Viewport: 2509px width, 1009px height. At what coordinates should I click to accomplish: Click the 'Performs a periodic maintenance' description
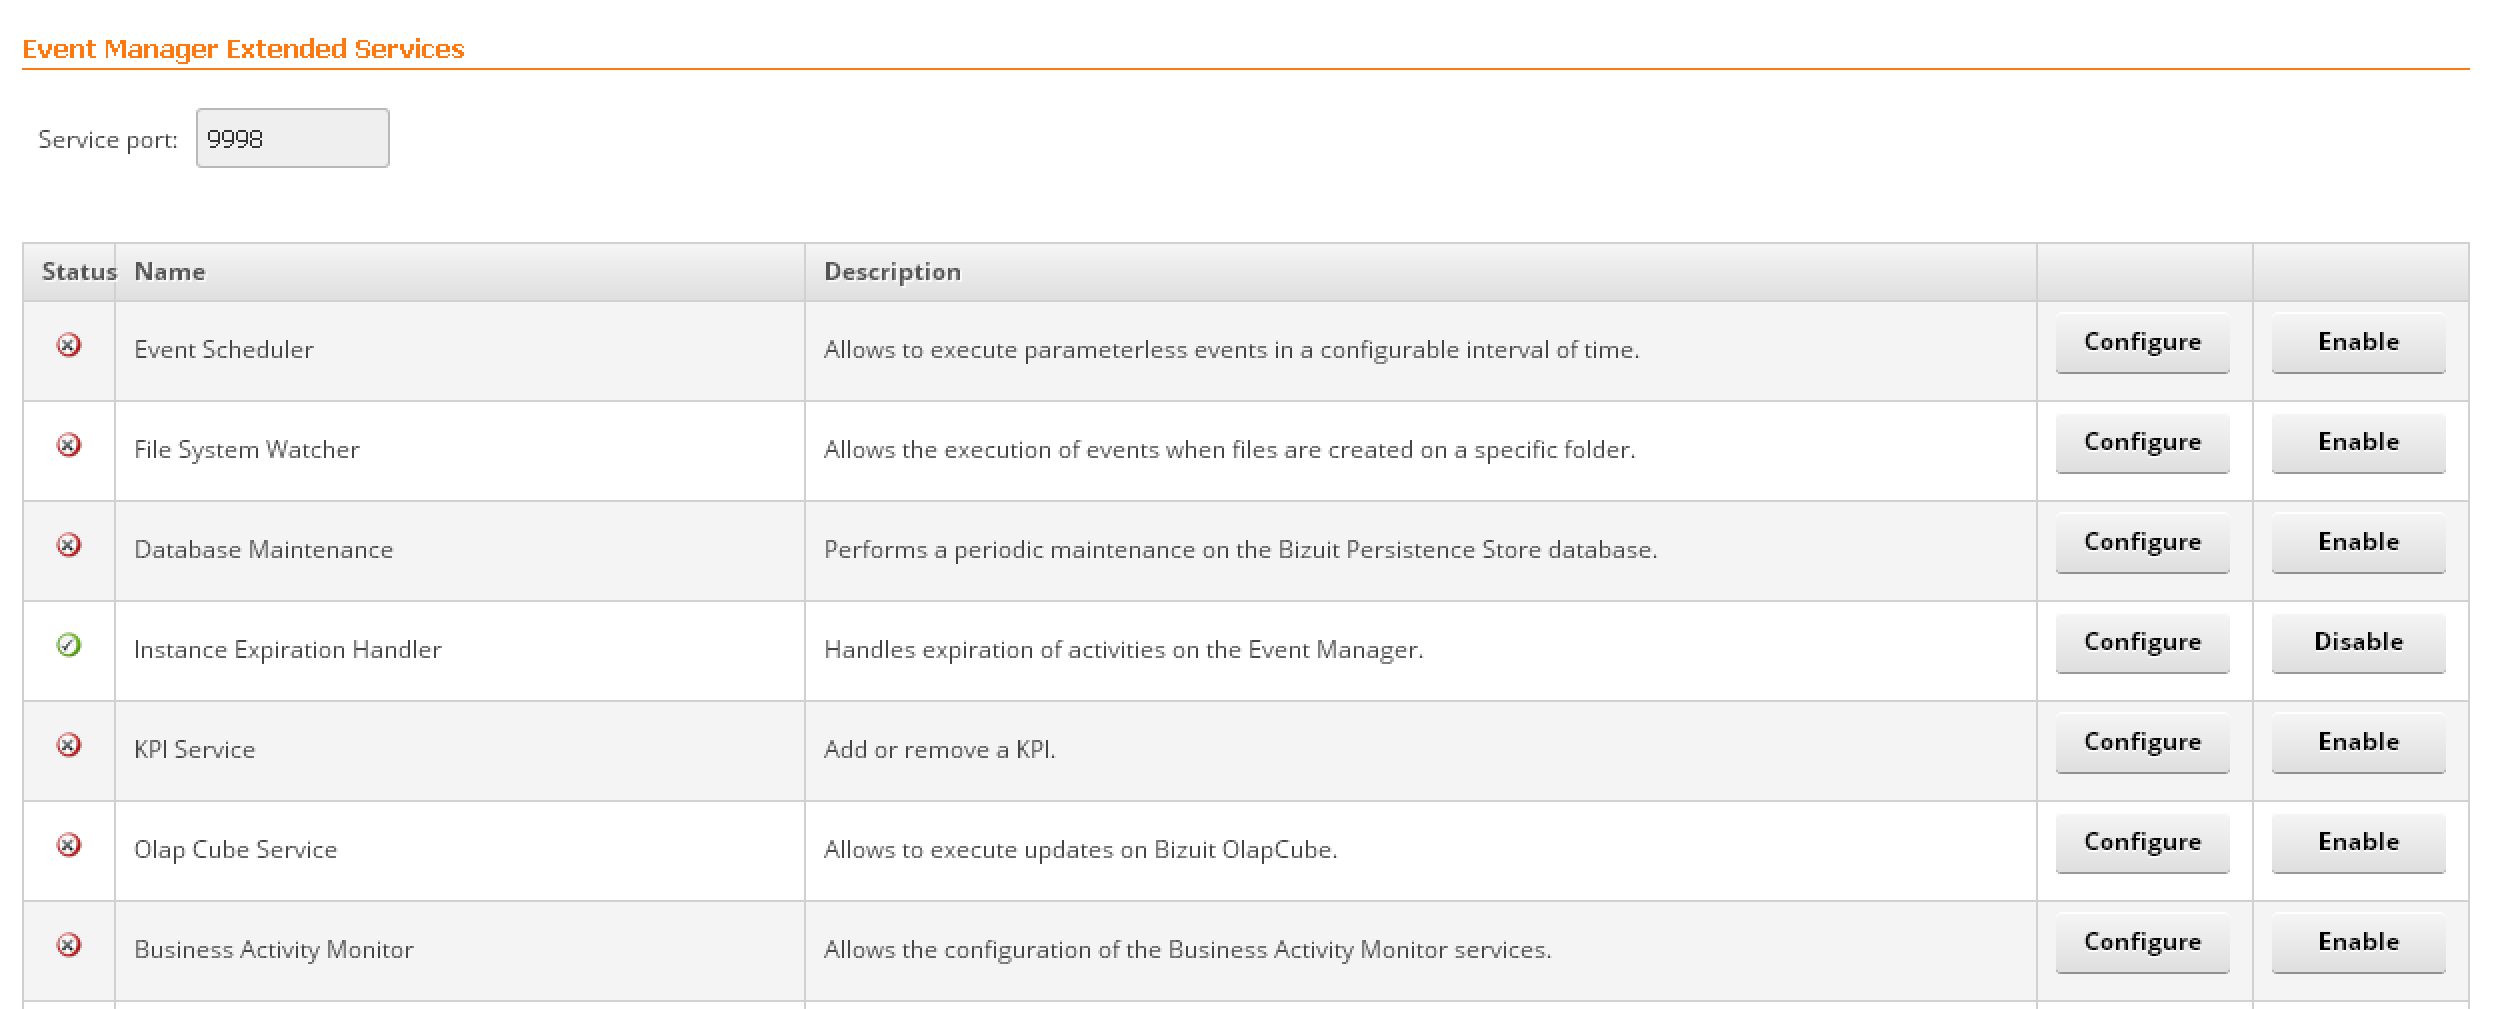click(1241, 550)
